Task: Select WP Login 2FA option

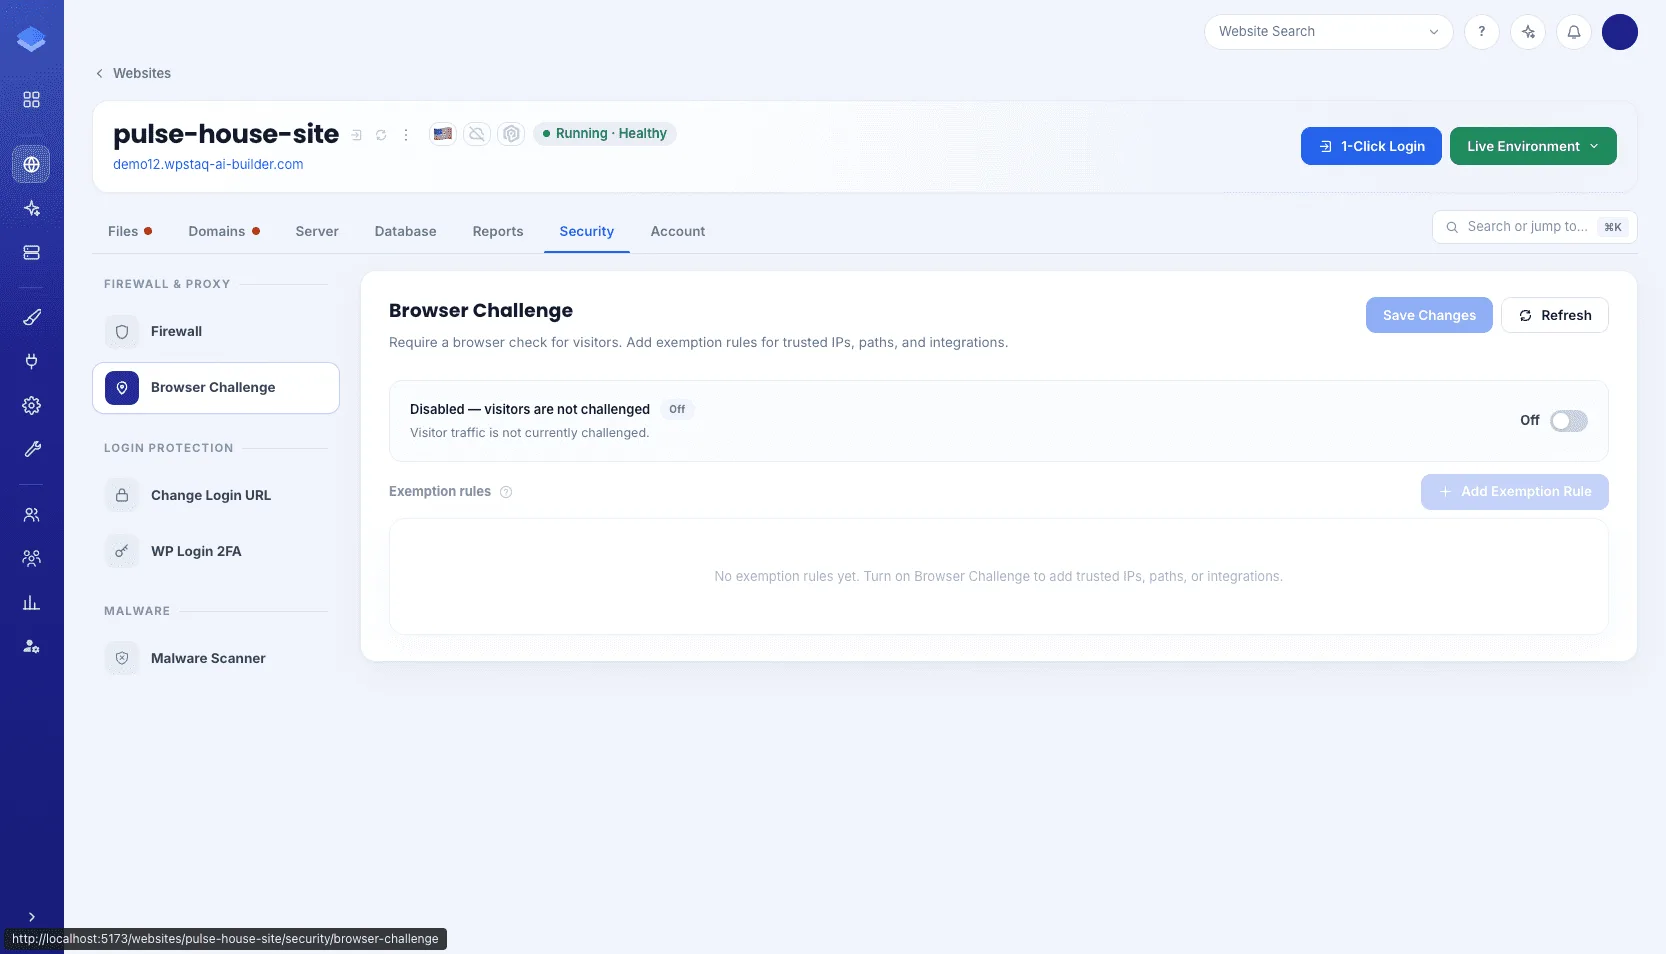Action: [x=216, y=551]
